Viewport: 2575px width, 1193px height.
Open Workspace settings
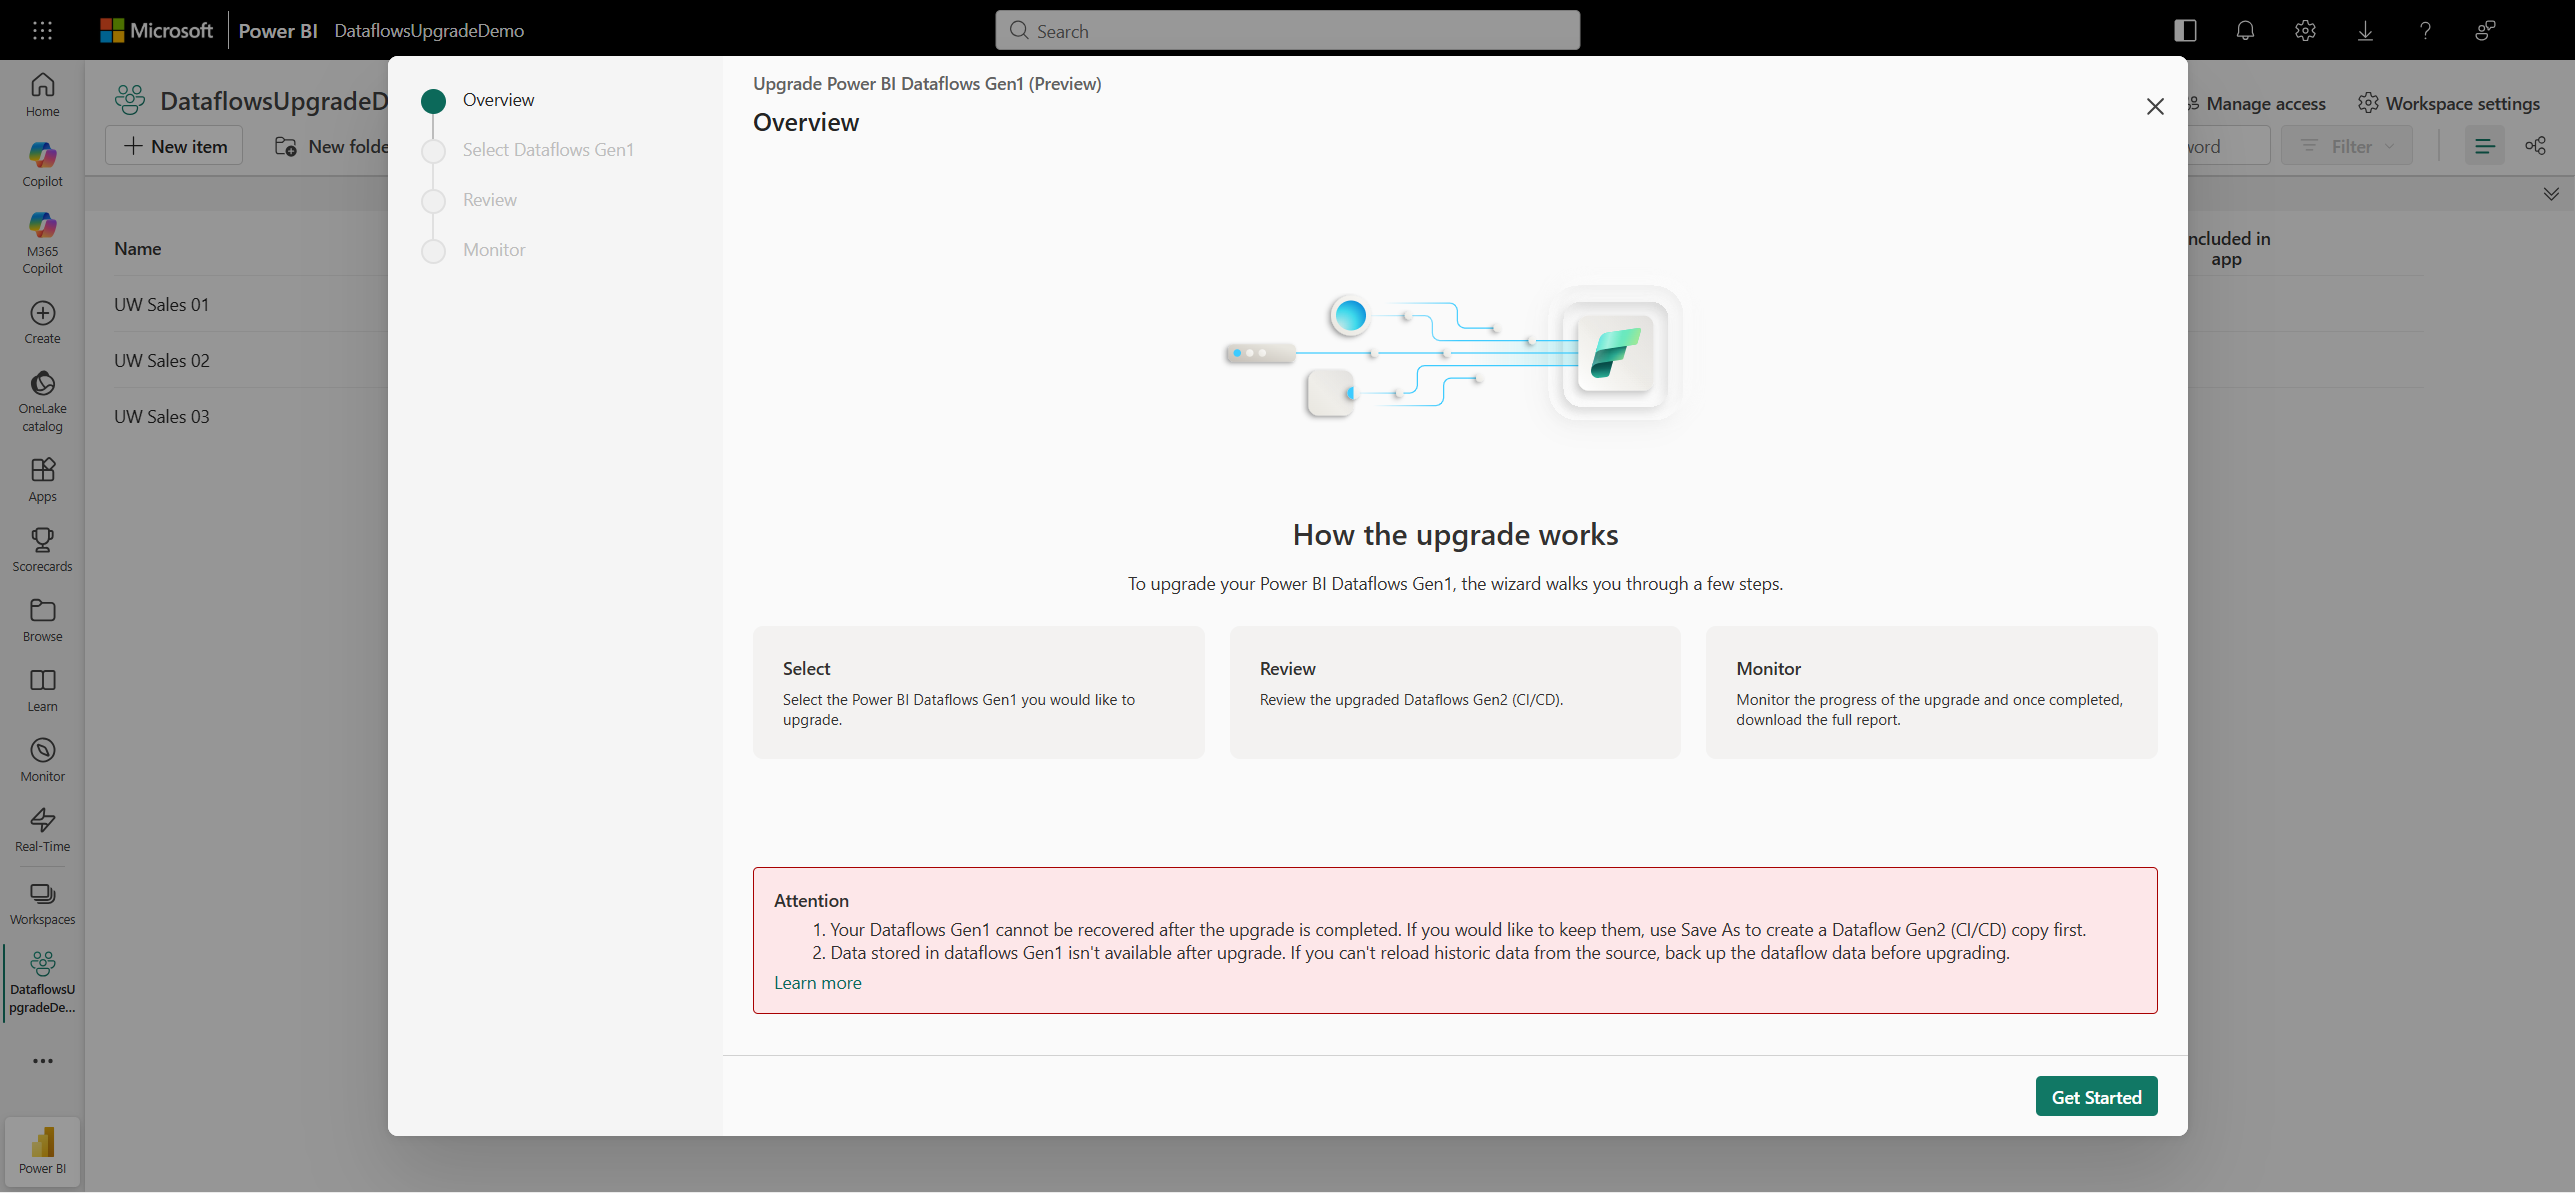[x=2448, y=104]
